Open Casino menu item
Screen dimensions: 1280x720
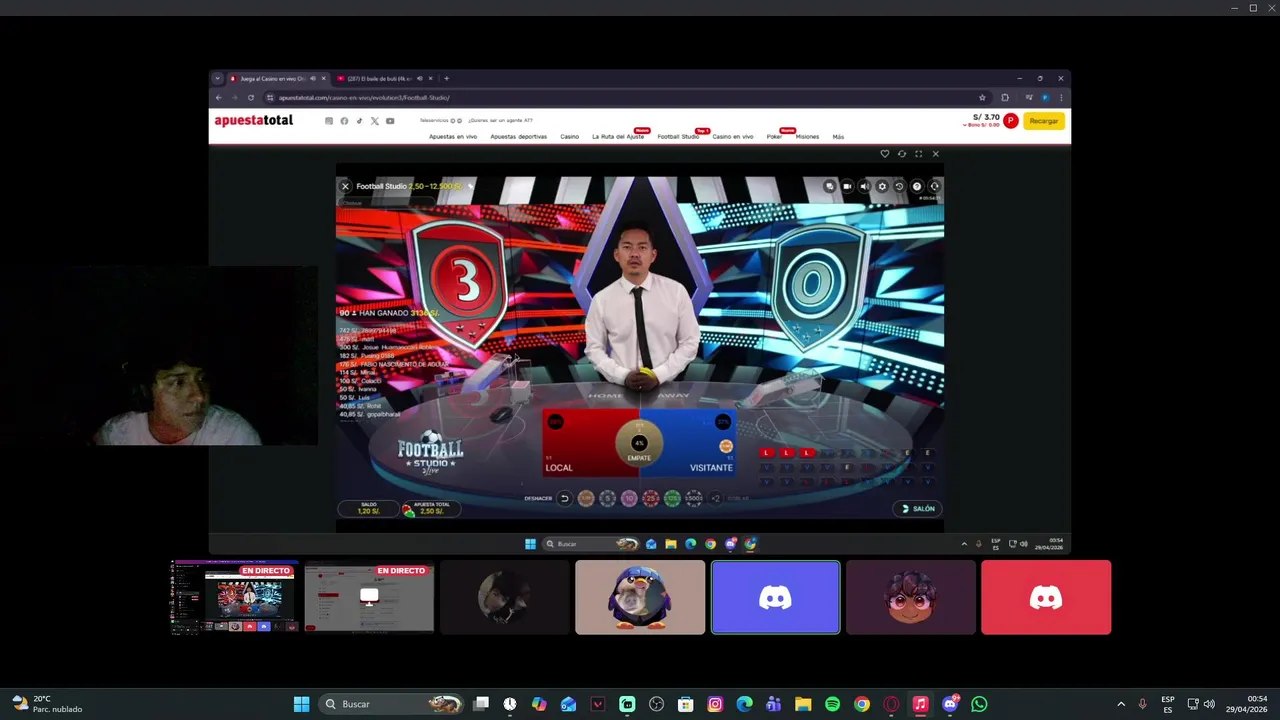(x=569, y=137)
